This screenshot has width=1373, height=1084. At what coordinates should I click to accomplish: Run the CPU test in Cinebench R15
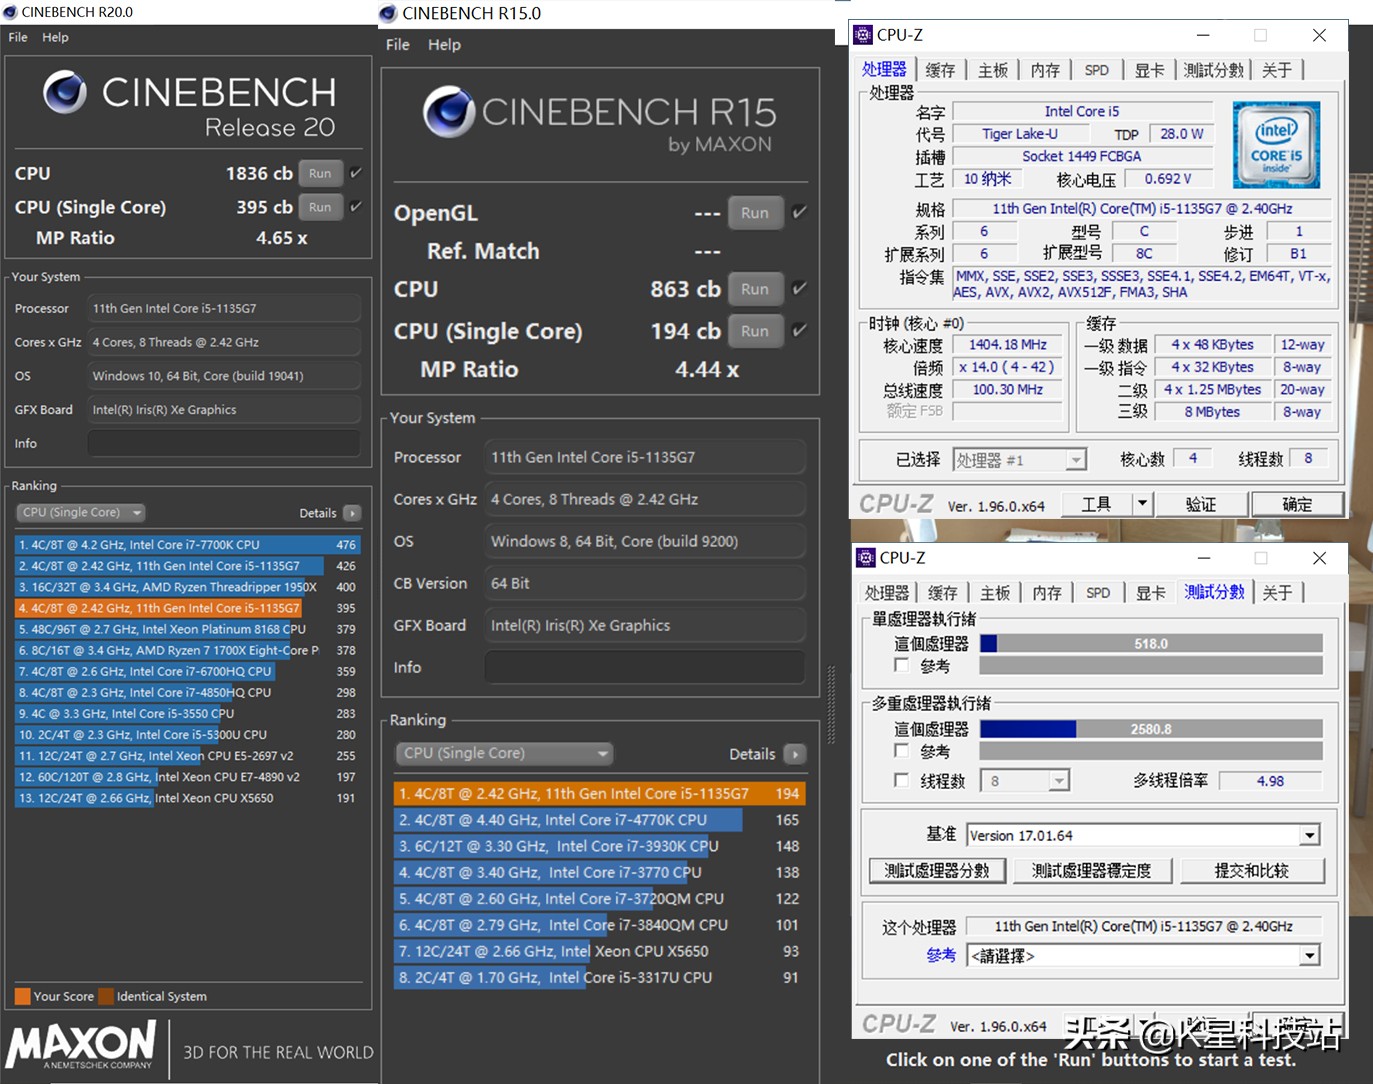tap(755, 289)
